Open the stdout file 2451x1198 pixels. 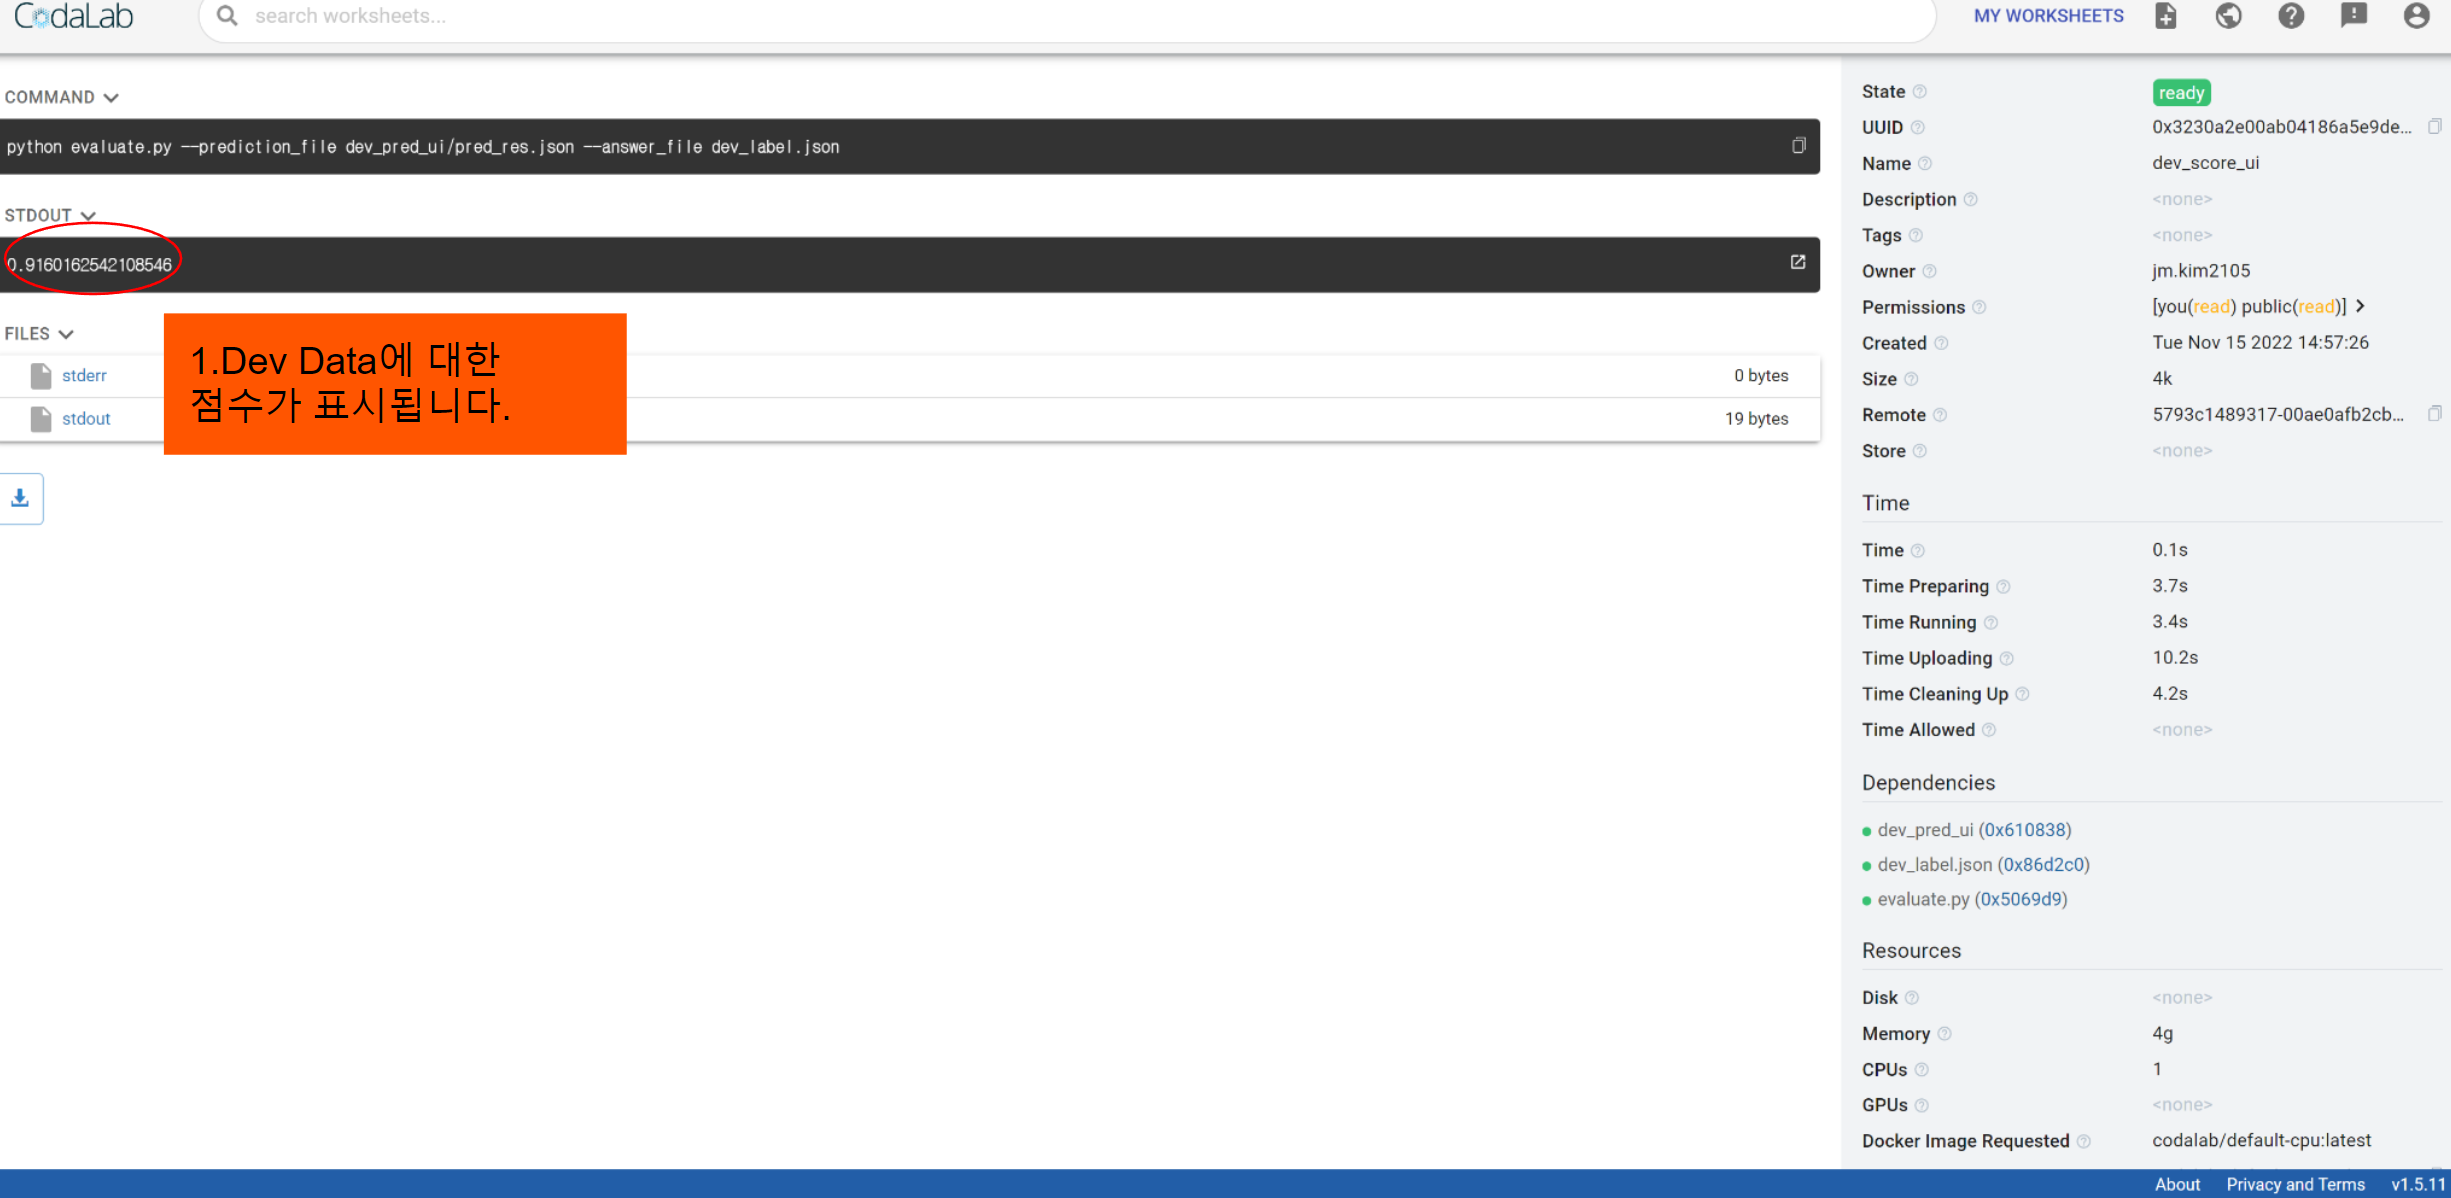click(x=85, y=418)
